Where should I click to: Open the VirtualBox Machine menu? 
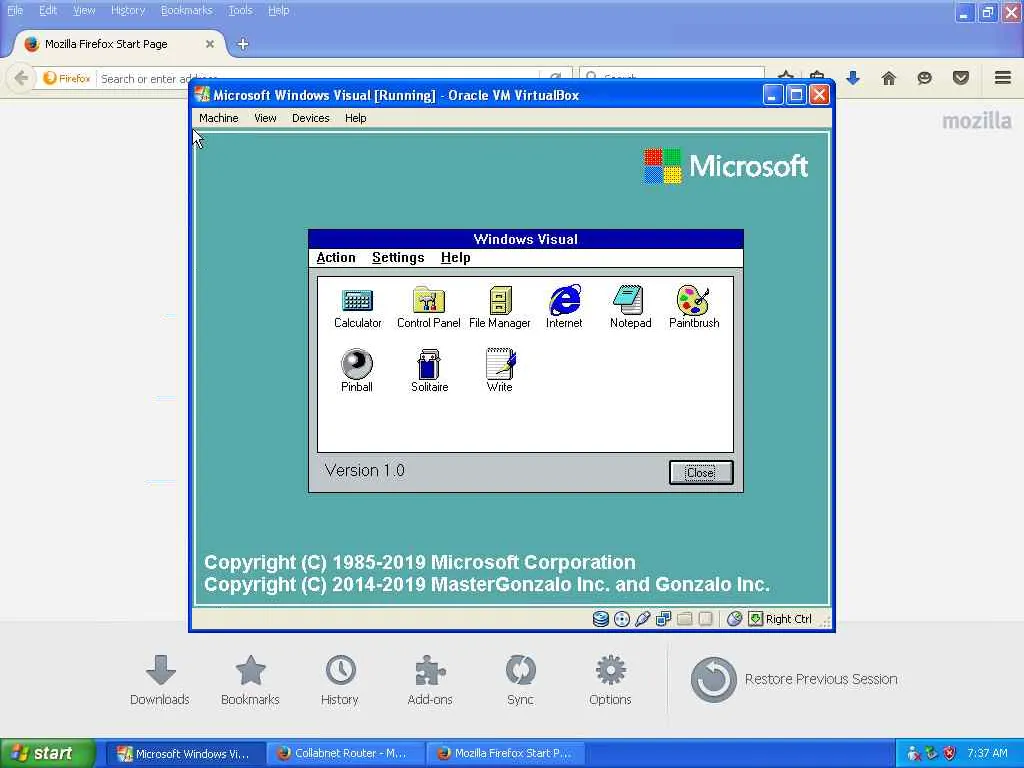tap(219, 118)
